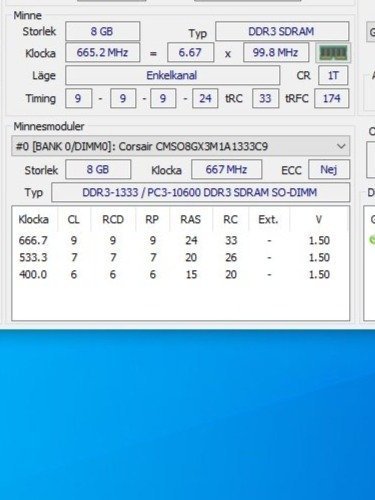Click the 6.67 multiplier field
The width and height of the screenshot is (375, 500).
tap(190, 53)
